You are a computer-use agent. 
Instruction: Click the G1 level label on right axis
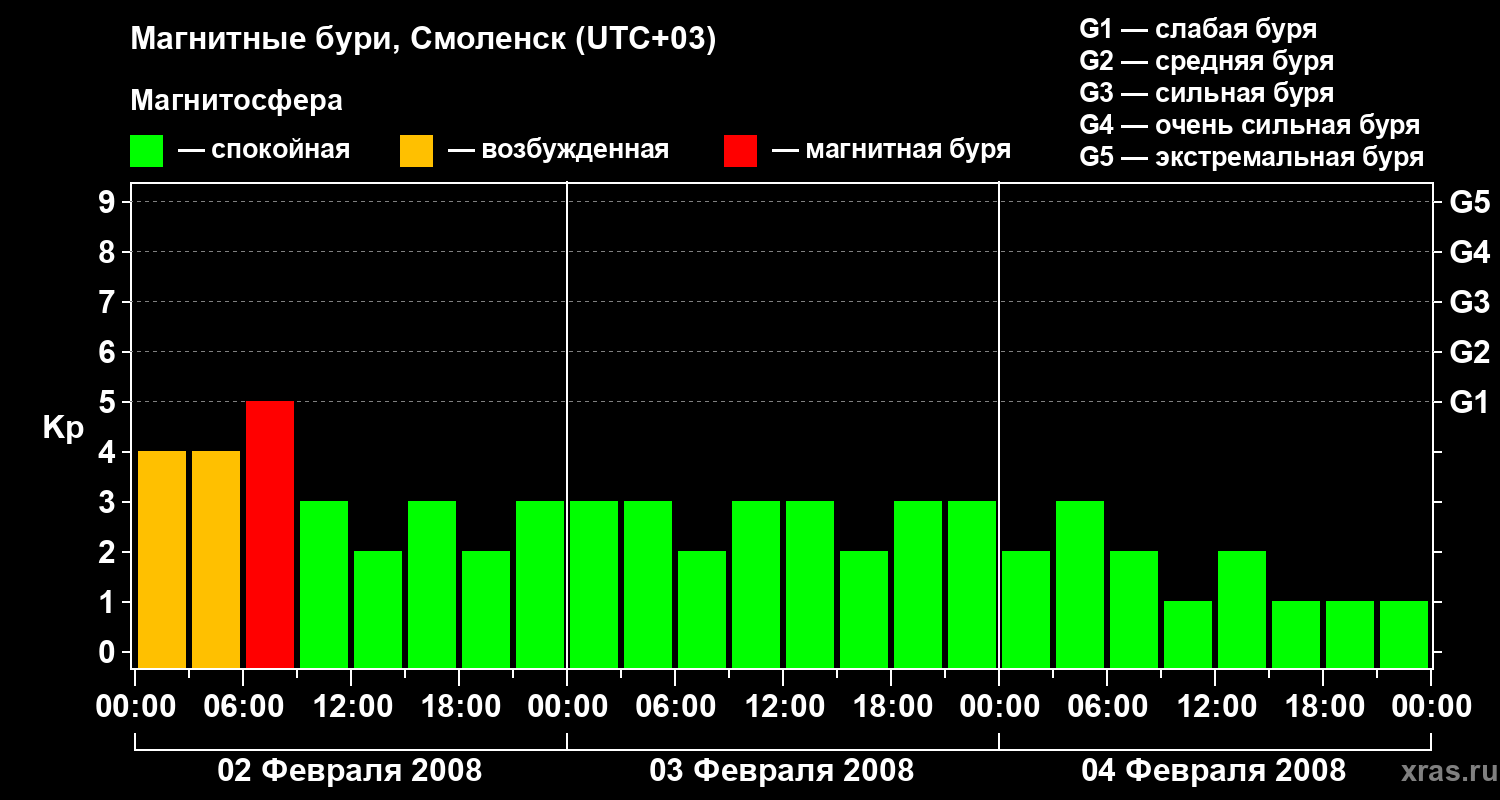1469,402
